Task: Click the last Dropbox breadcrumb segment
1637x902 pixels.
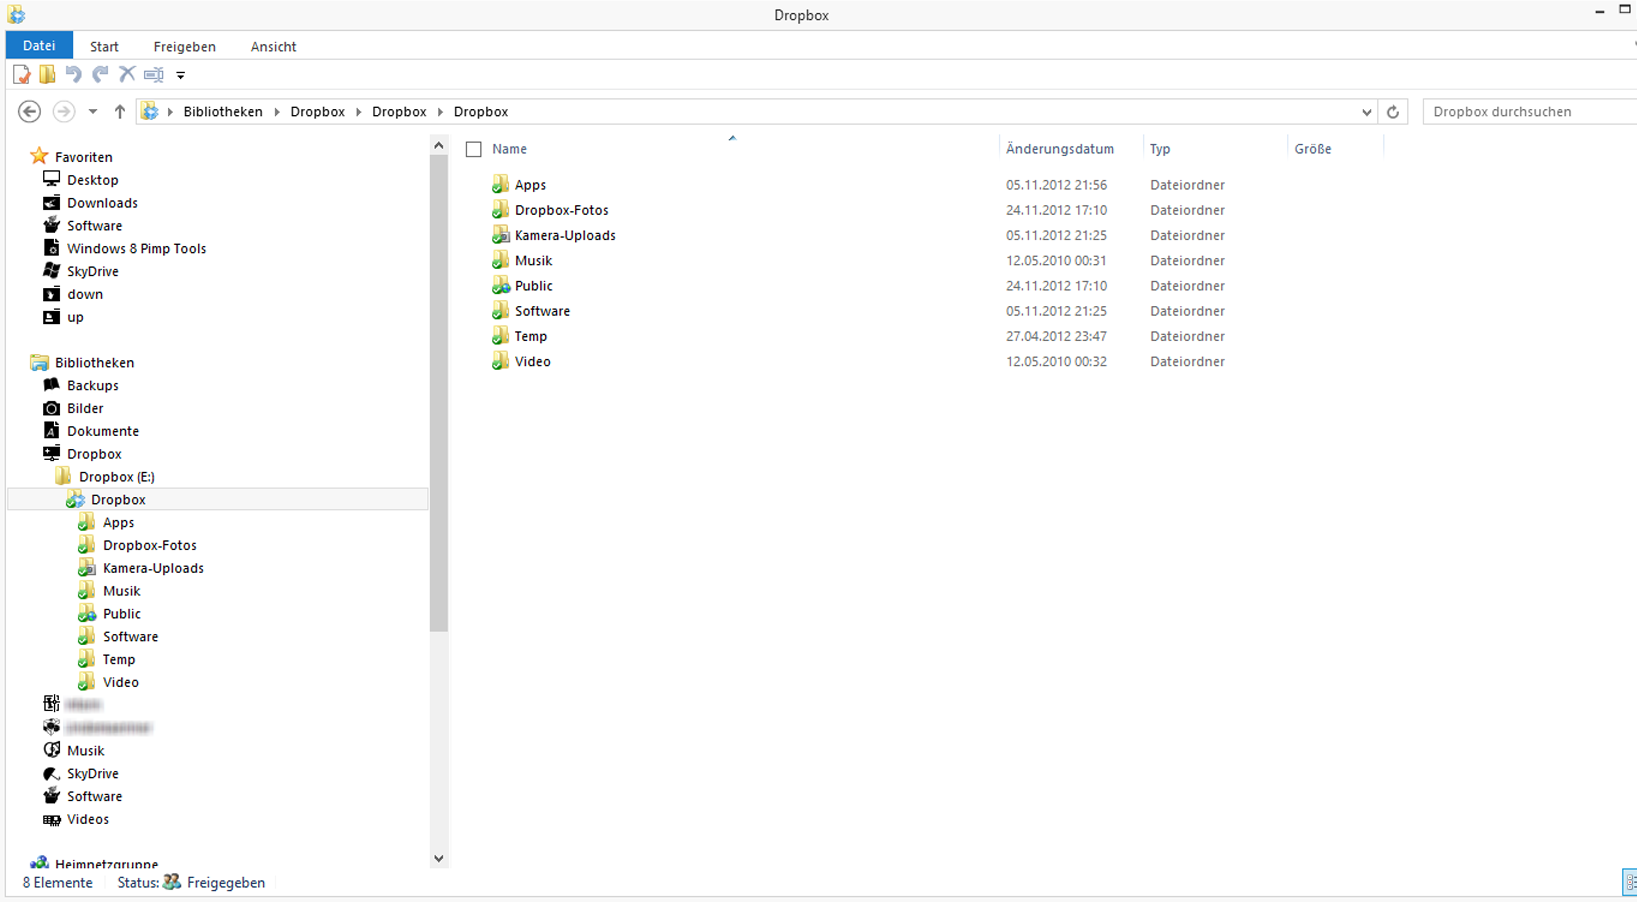Action: [481, 112]
